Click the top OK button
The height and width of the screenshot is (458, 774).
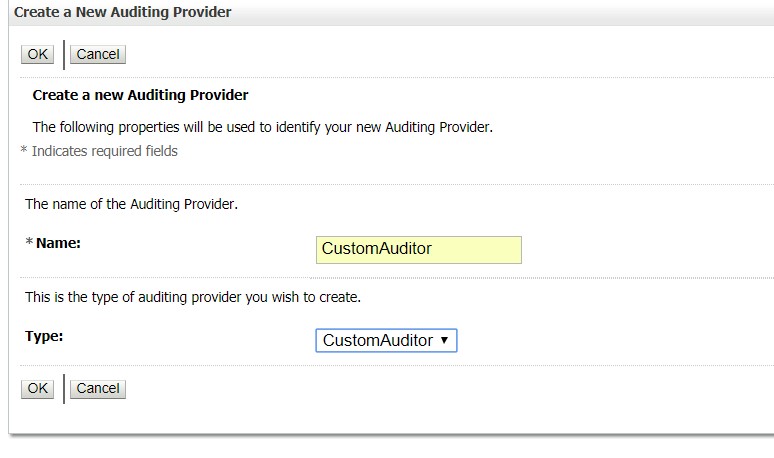point(38,55)
